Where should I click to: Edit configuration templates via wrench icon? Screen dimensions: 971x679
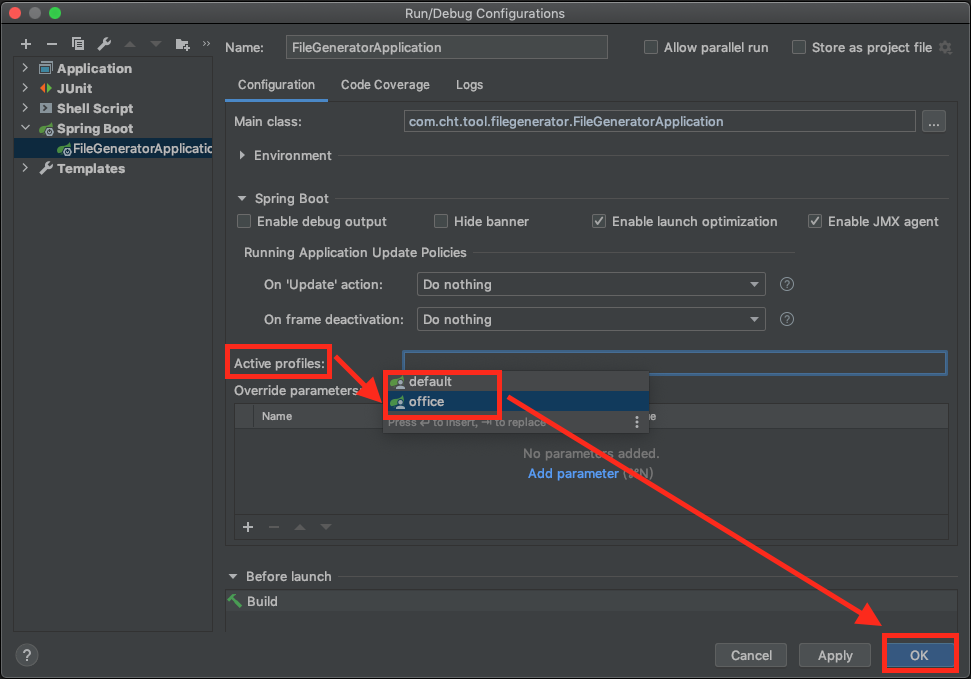[104, 44]
